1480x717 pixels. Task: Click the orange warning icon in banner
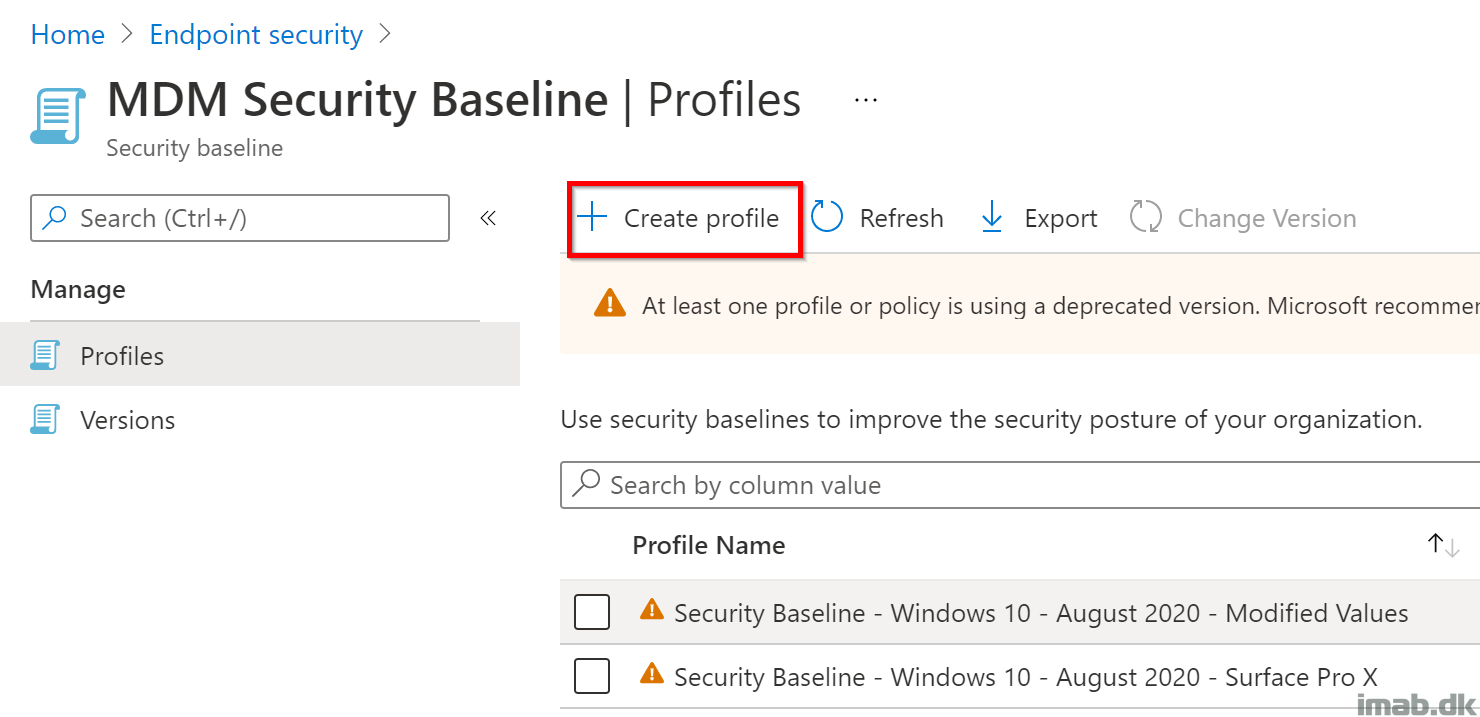[609, 304]
